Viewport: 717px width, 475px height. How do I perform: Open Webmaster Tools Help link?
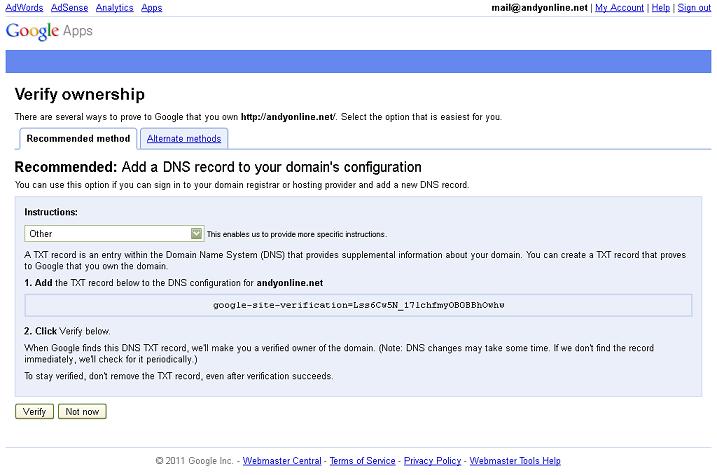515,461
